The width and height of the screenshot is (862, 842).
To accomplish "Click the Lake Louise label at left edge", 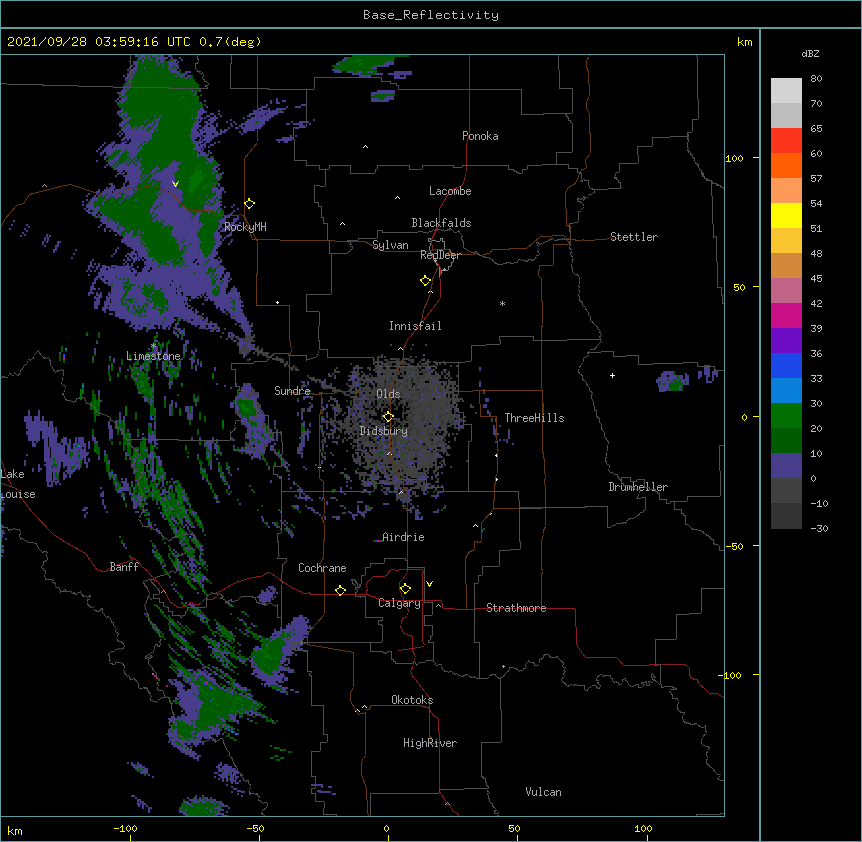I will [18, 484].
